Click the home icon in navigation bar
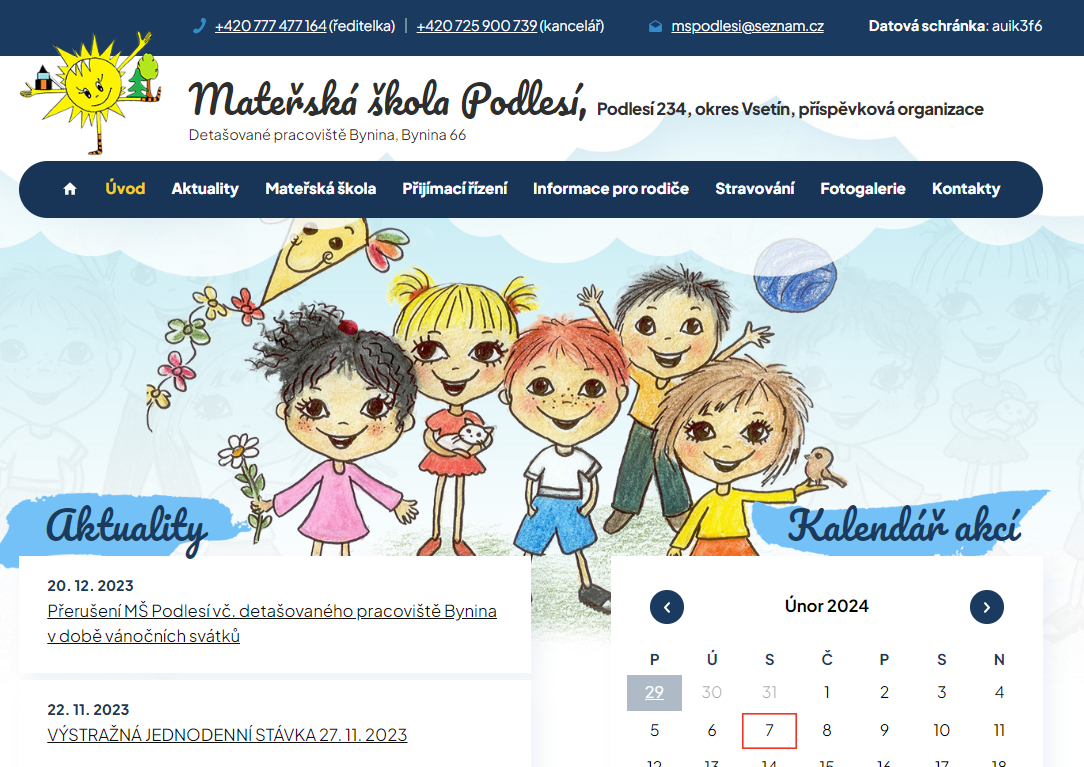This screenshot has height=767, width=1084. (x=70, y=189)
